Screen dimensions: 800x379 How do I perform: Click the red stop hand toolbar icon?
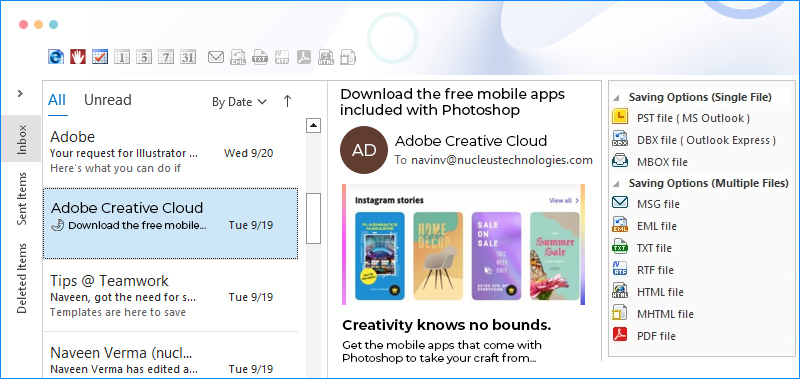point(78,57)
